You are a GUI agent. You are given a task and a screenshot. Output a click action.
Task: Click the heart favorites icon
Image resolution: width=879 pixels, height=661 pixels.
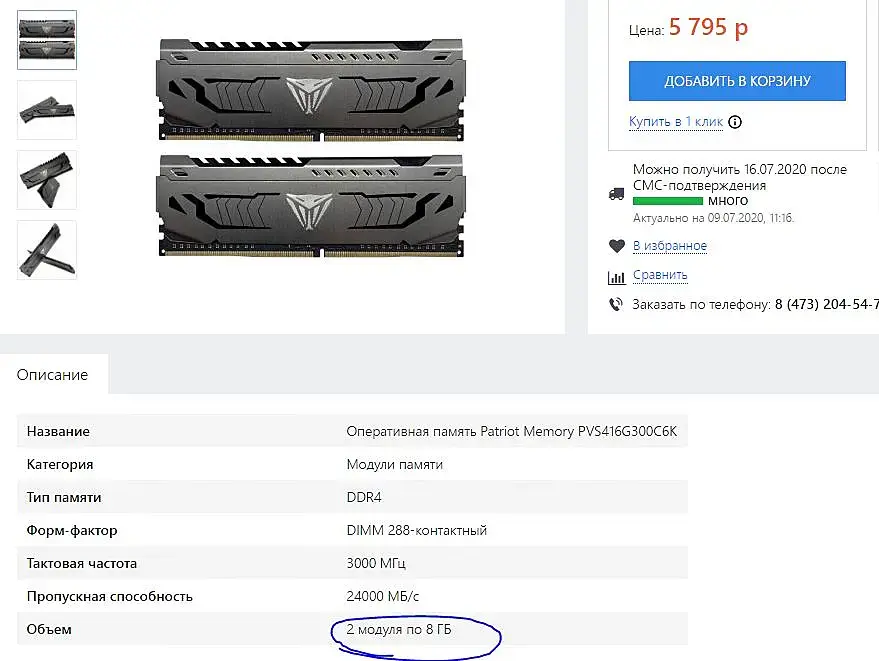(x=616, y=246)
